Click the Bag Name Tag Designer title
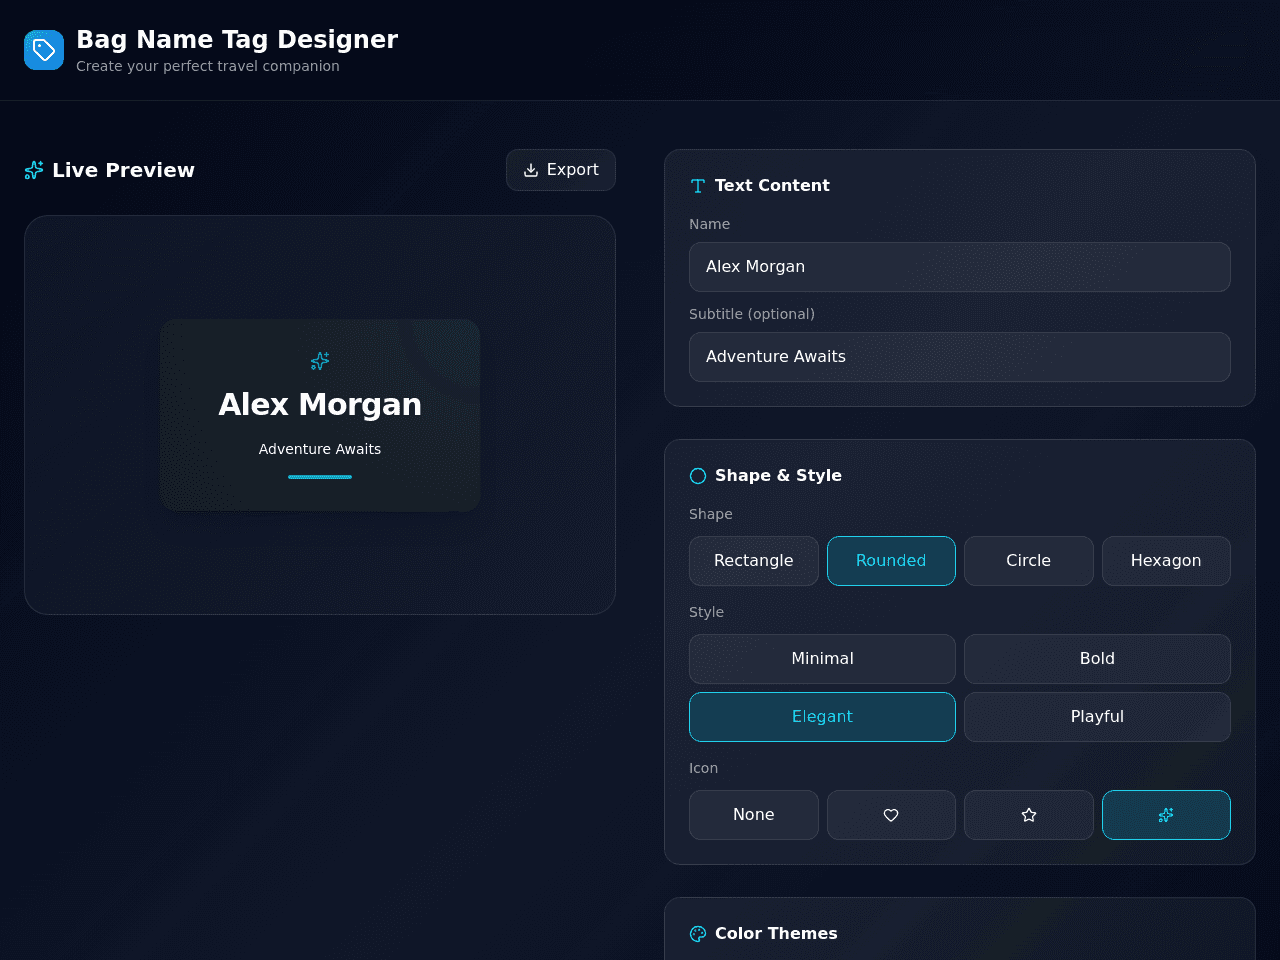Screen dimensions: 1280x960 point(237,39)
